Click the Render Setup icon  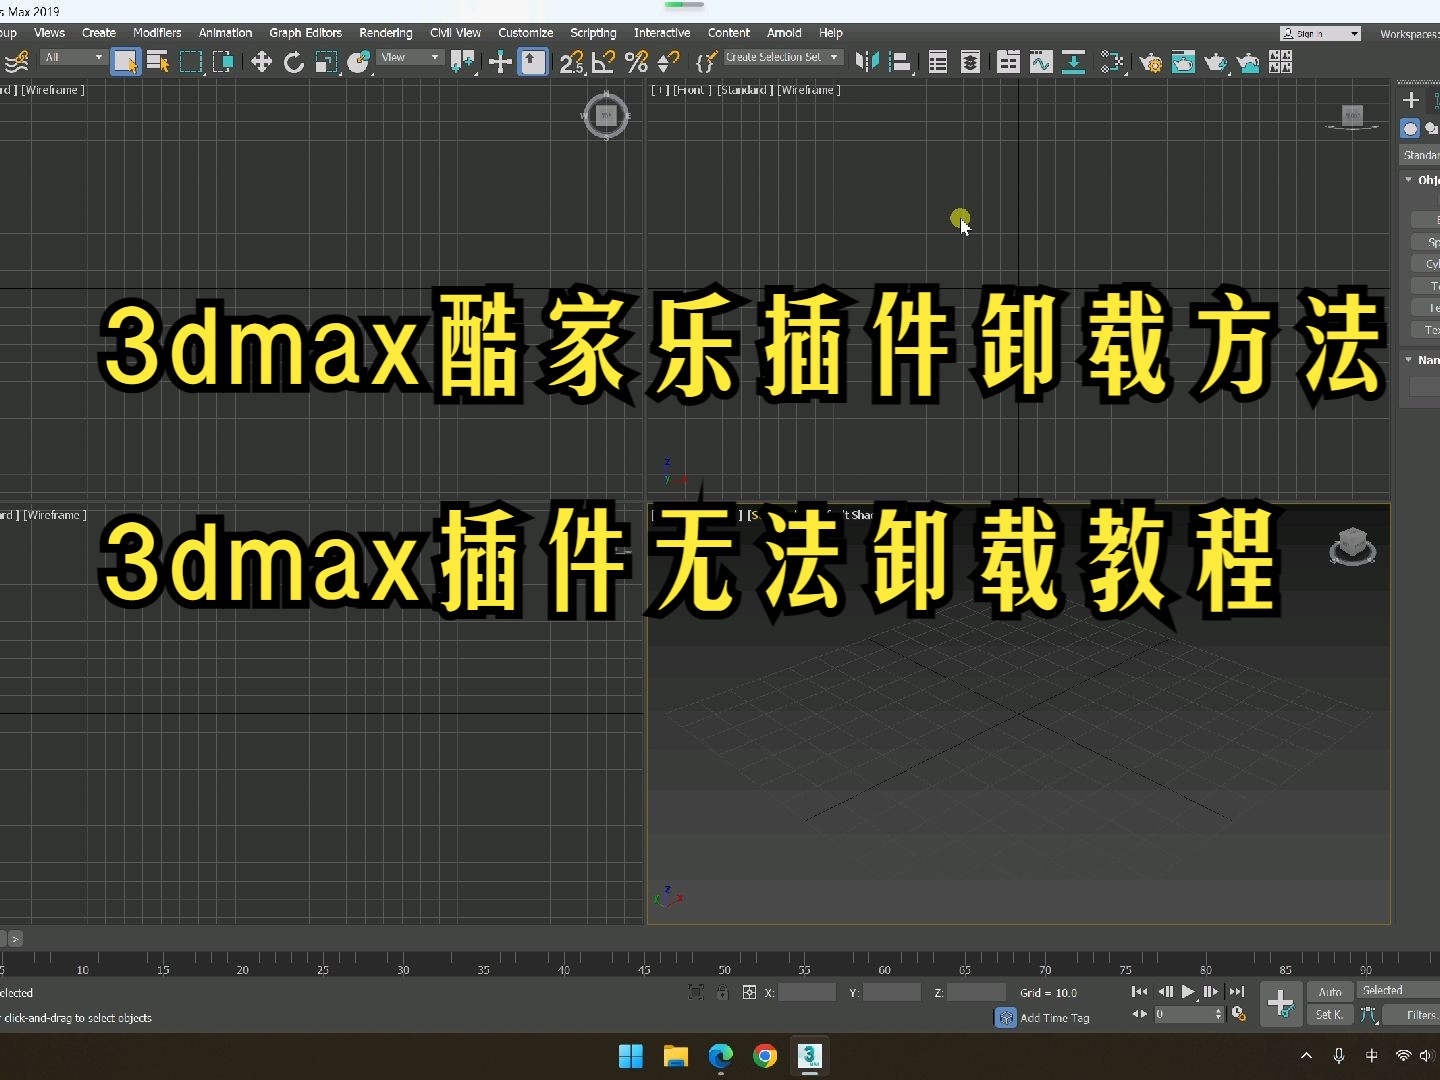point(1152,62)
